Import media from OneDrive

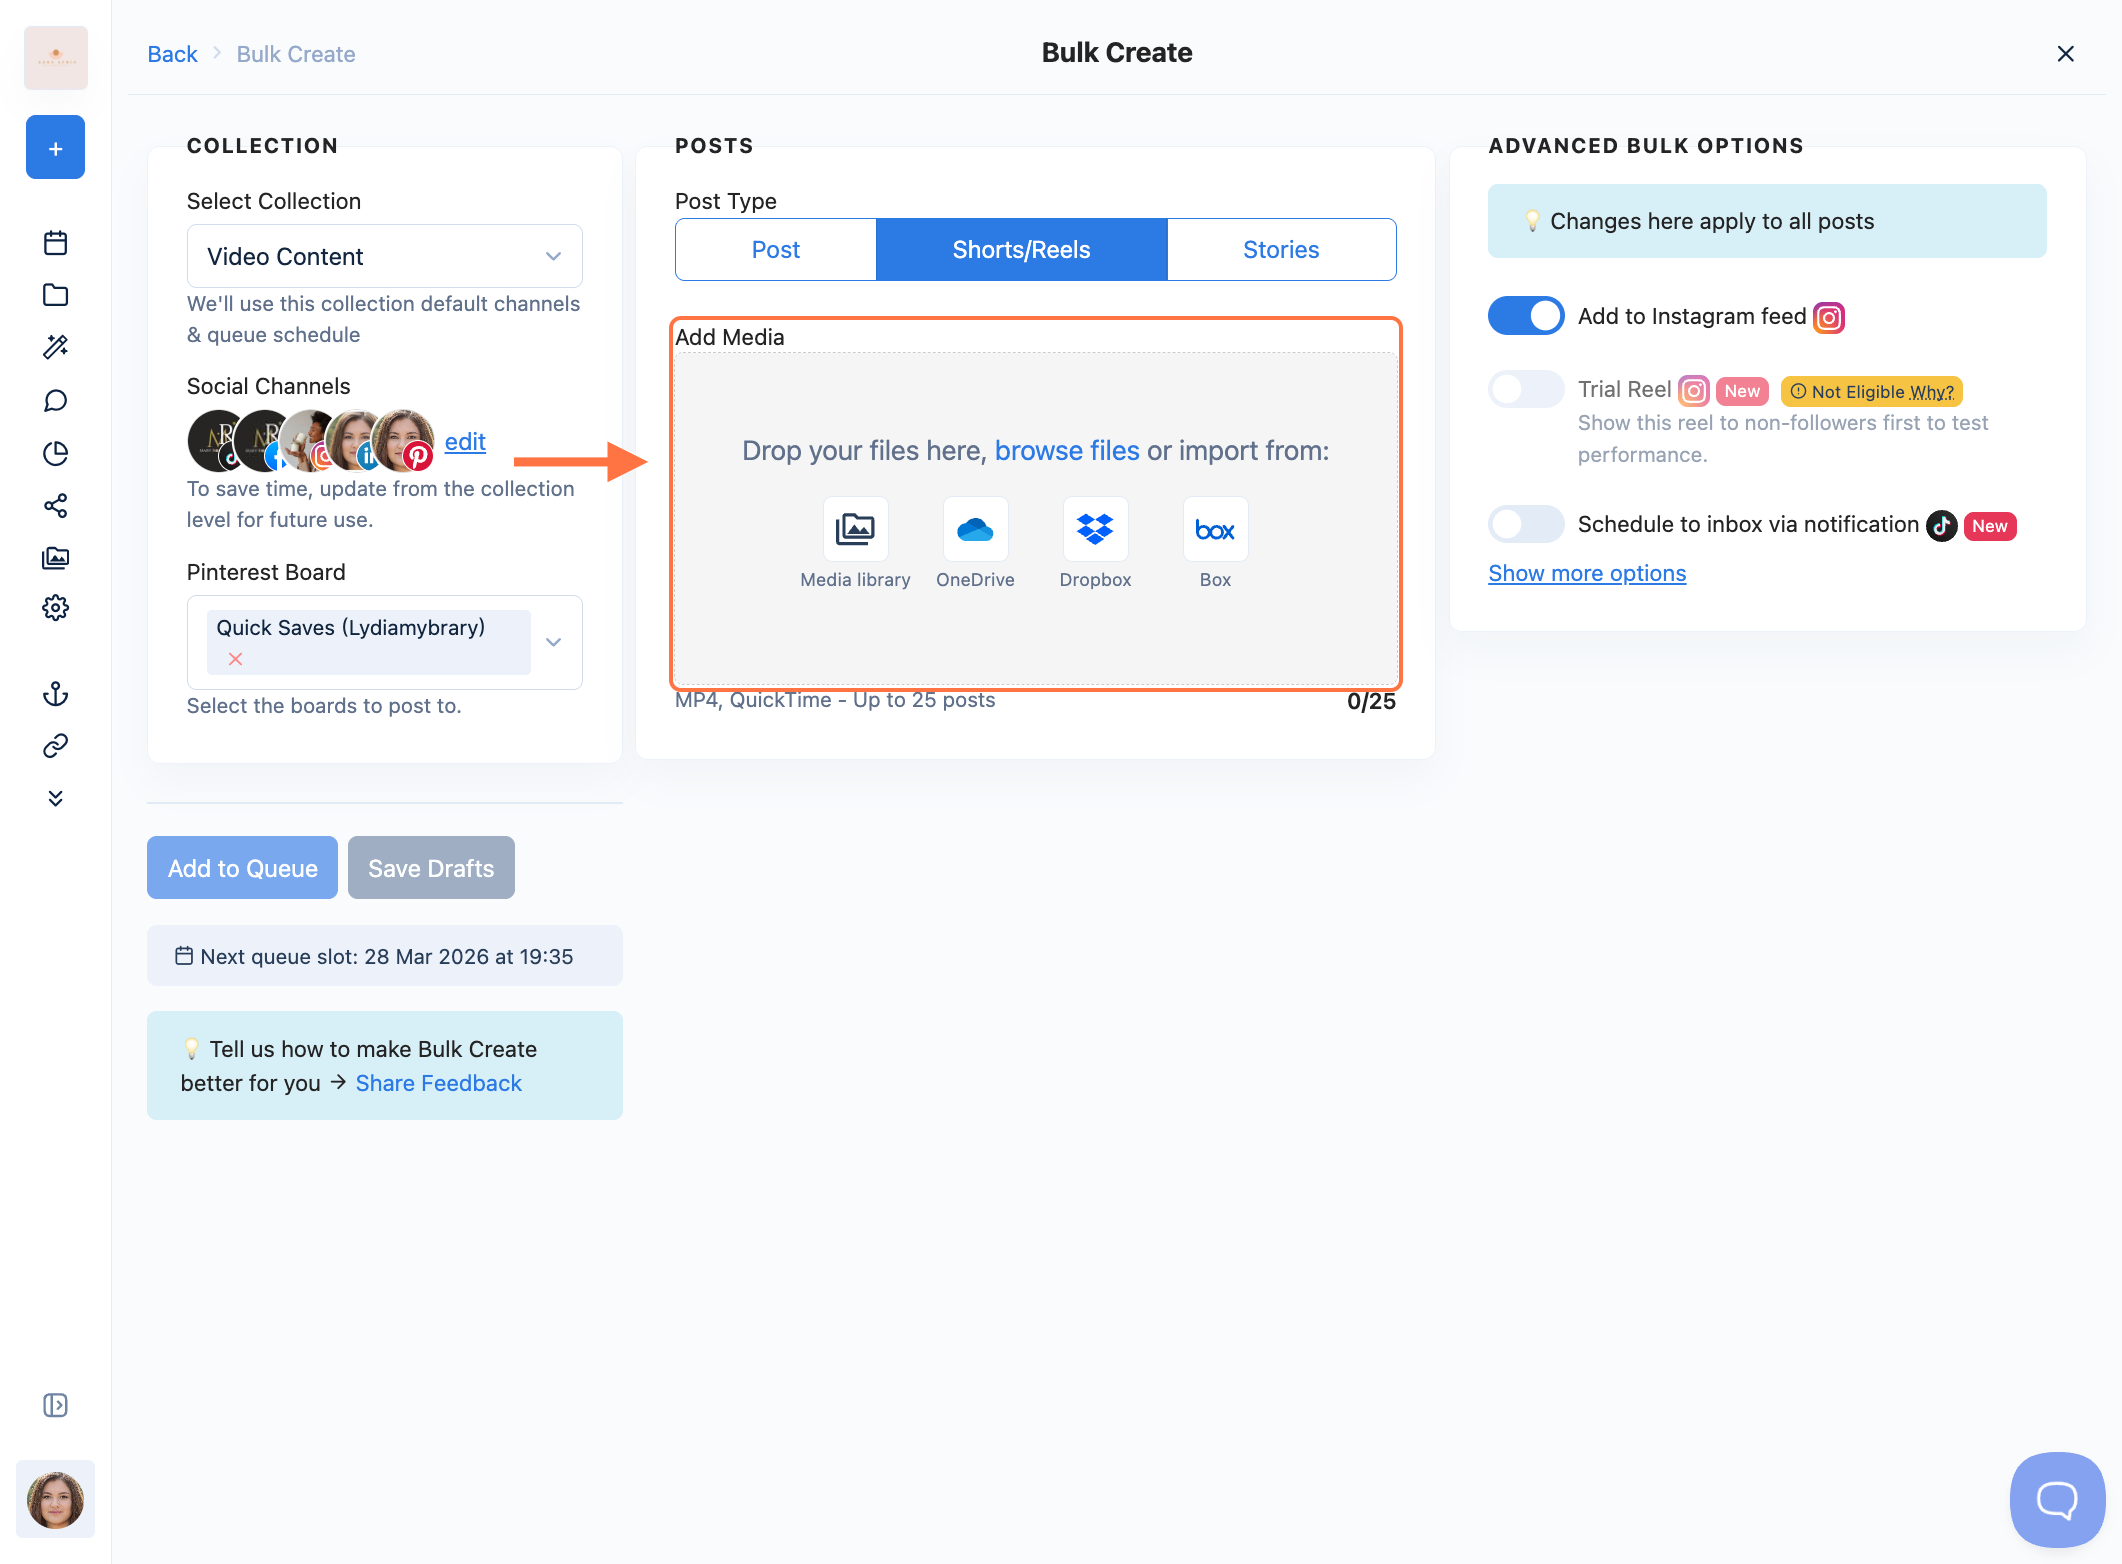[x=975, y=529]
